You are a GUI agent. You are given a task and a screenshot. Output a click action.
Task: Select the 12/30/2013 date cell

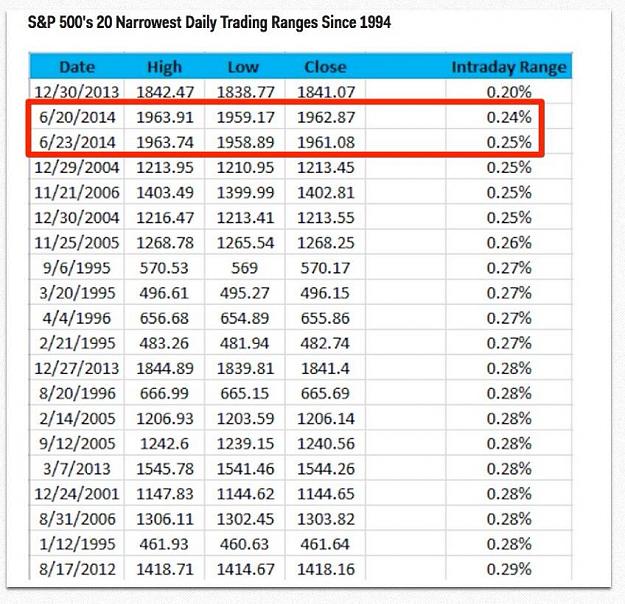click(x=77, y=92)
